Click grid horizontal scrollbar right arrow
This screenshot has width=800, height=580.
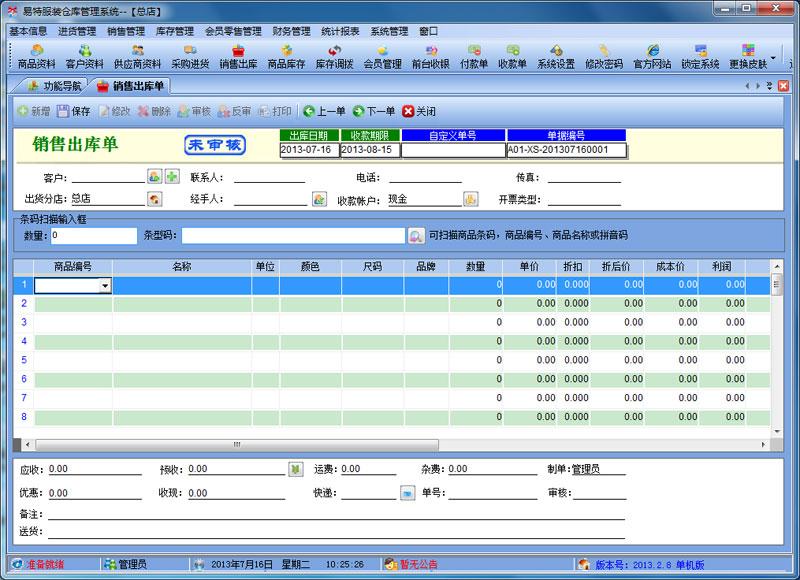click(x=763, y=445)
